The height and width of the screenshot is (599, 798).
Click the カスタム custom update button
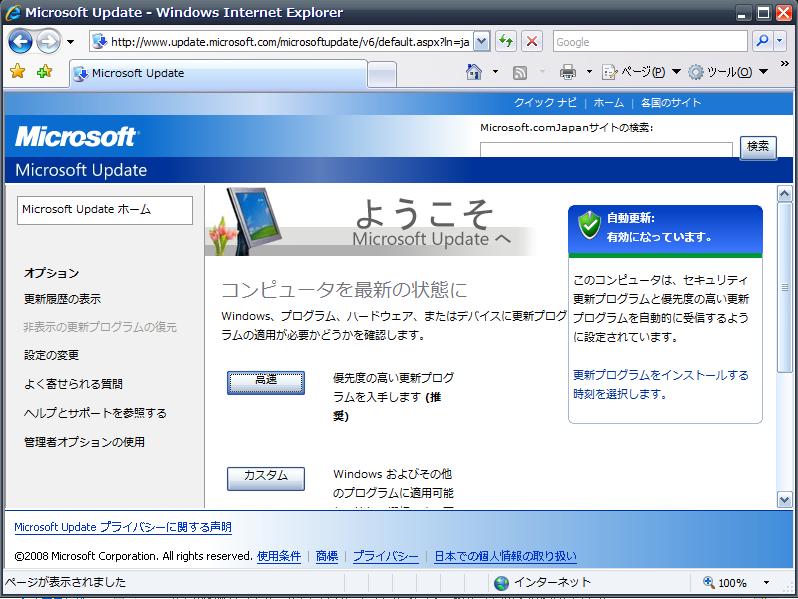tap(266, 478)
